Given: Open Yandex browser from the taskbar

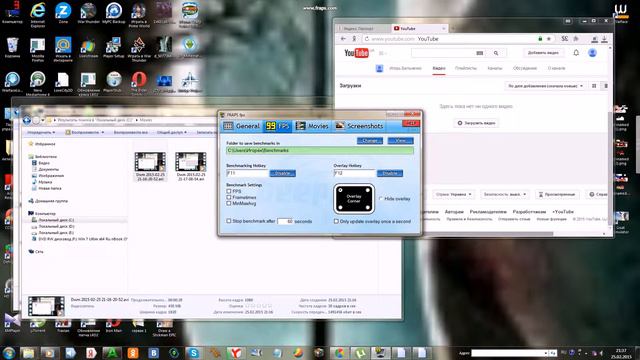Looking at the screenshot, I should (235, 353).
